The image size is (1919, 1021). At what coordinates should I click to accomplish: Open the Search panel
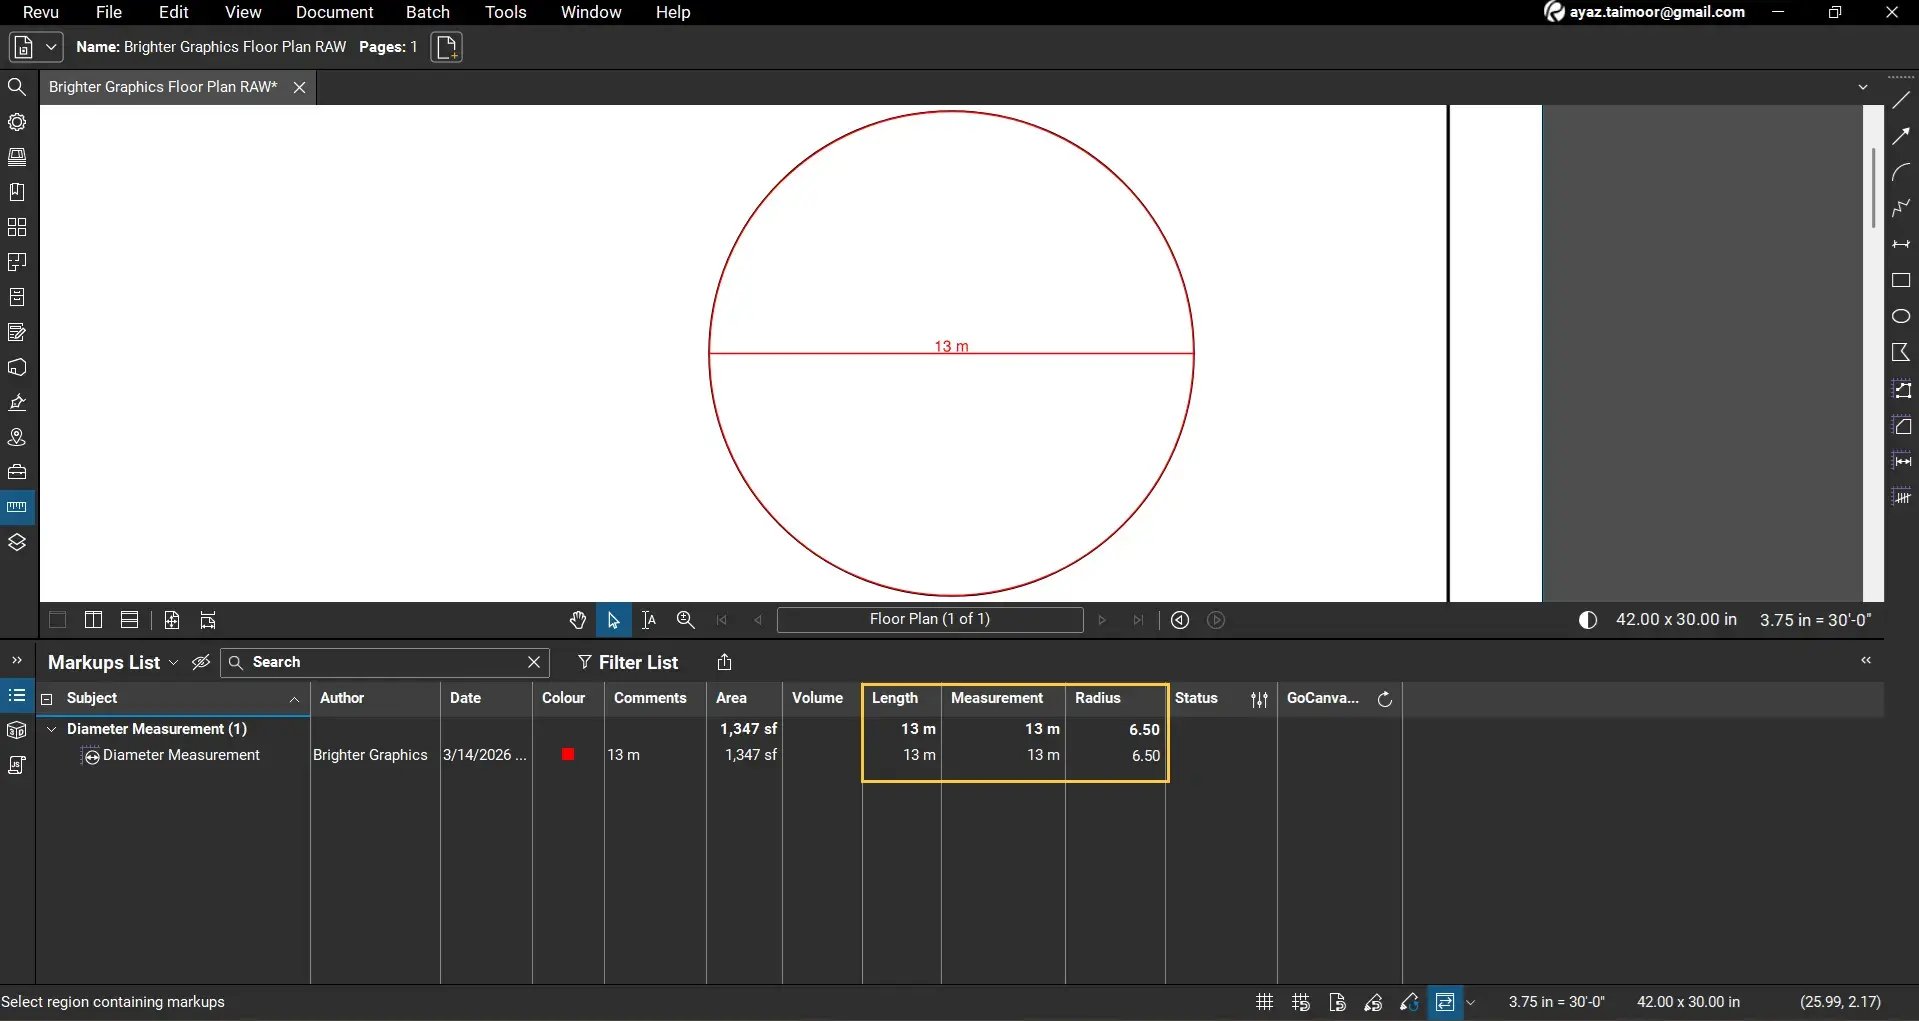[x=16, y=86]
